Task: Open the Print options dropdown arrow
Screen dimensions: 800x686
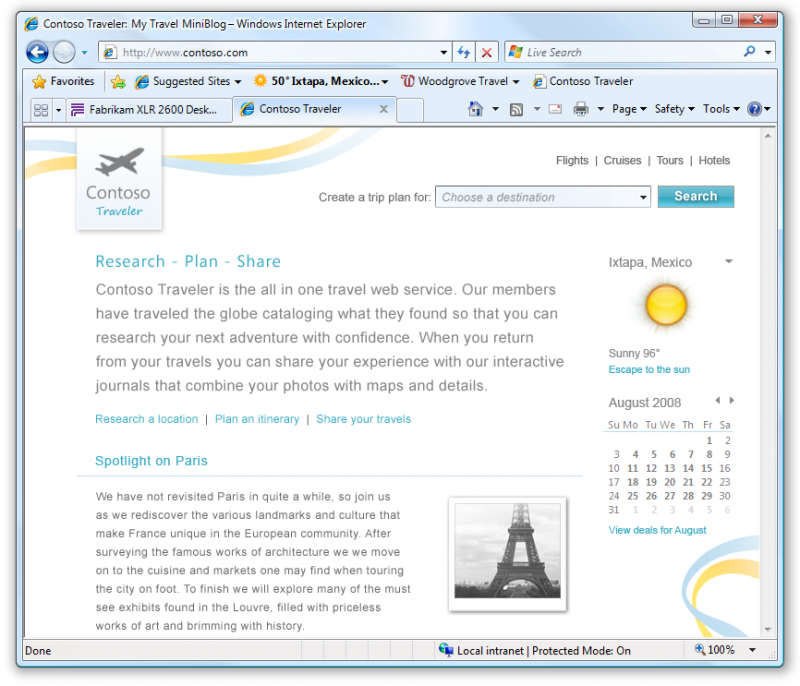Action: coord(601,109)
